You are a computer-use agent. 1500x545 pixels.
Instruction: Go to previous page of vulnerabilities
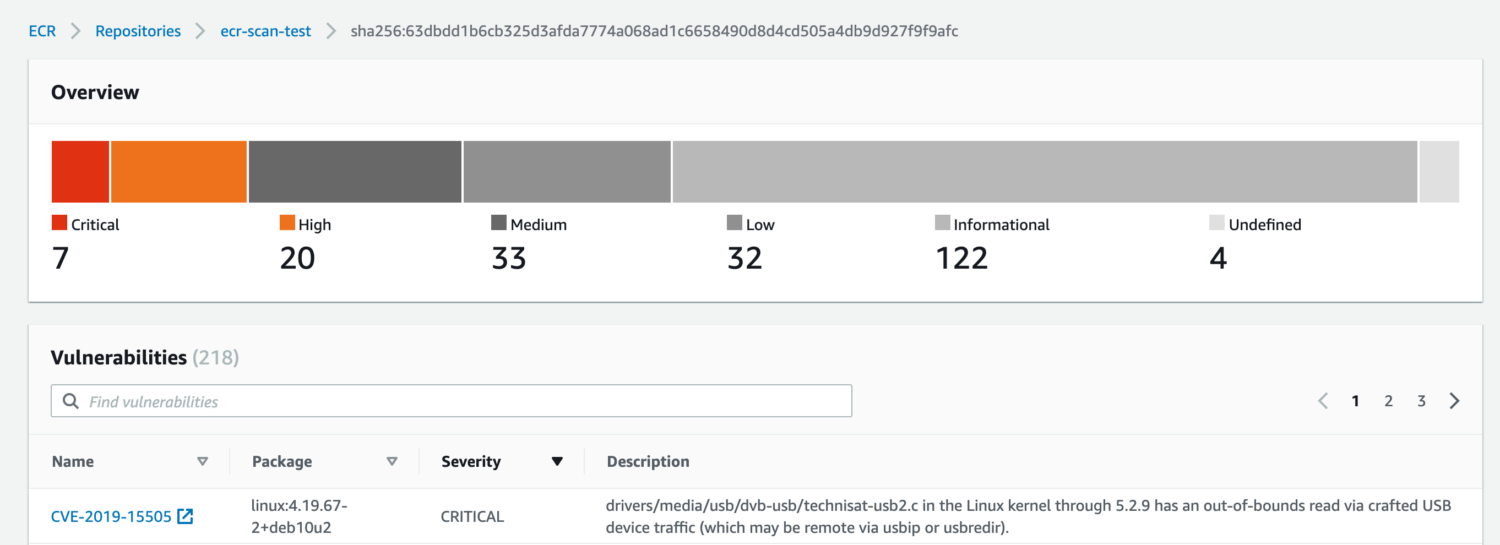(x=1323, y=401)
